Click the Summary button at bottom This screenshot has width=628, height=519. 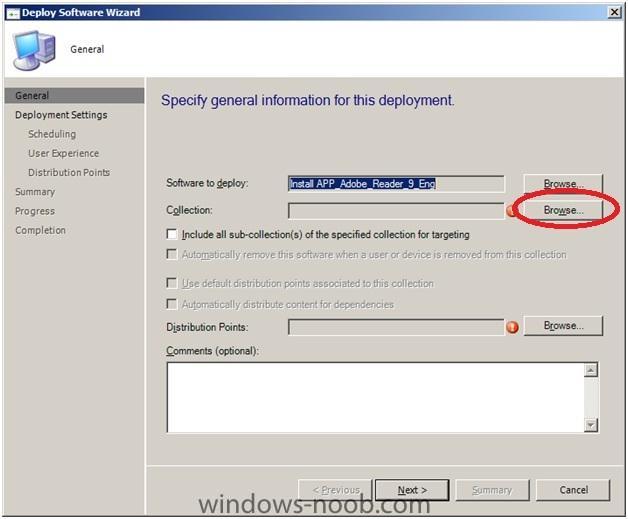492,490
